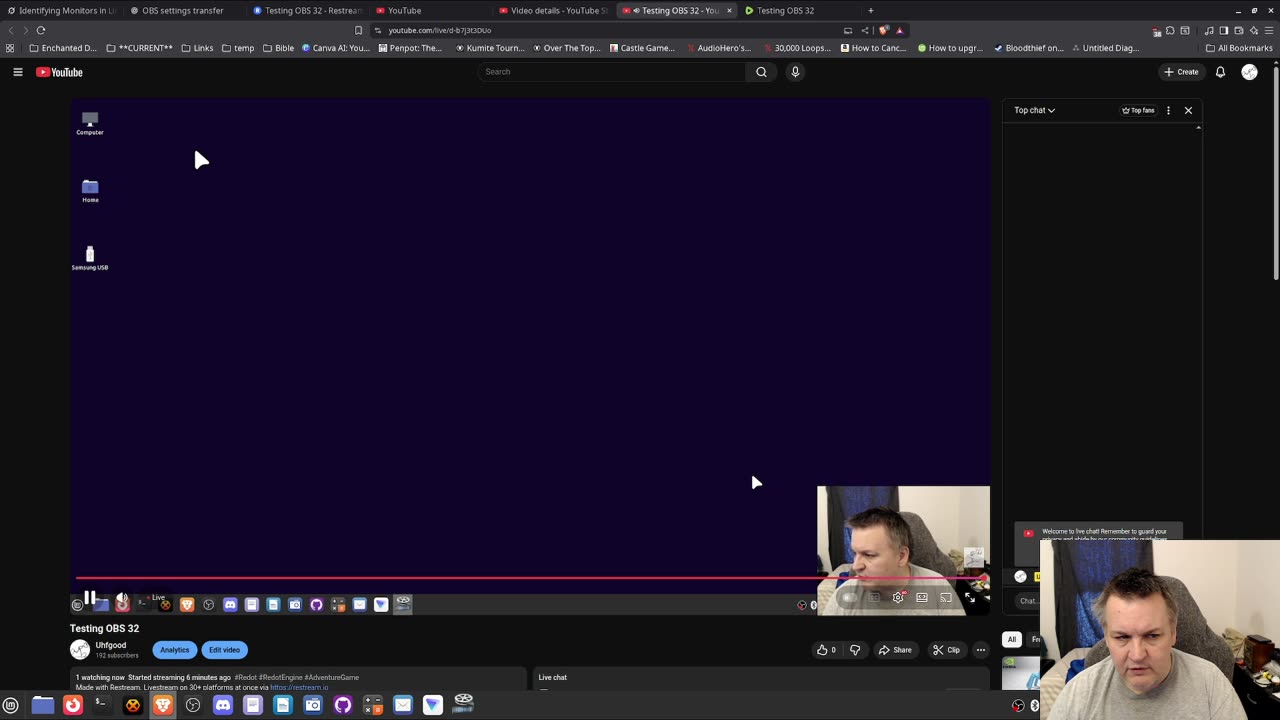Click the Chat message input

click(1029, 601)
